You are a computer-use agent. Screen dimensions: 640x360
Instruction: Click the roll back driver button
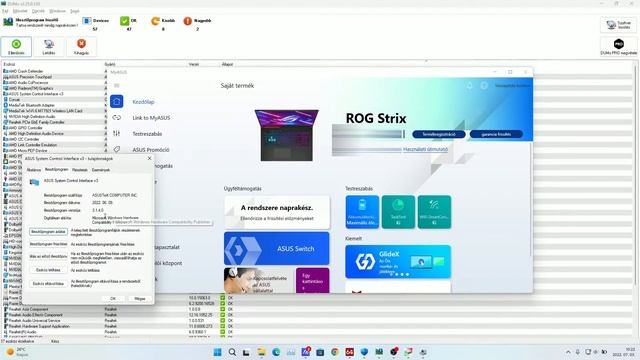48,256
